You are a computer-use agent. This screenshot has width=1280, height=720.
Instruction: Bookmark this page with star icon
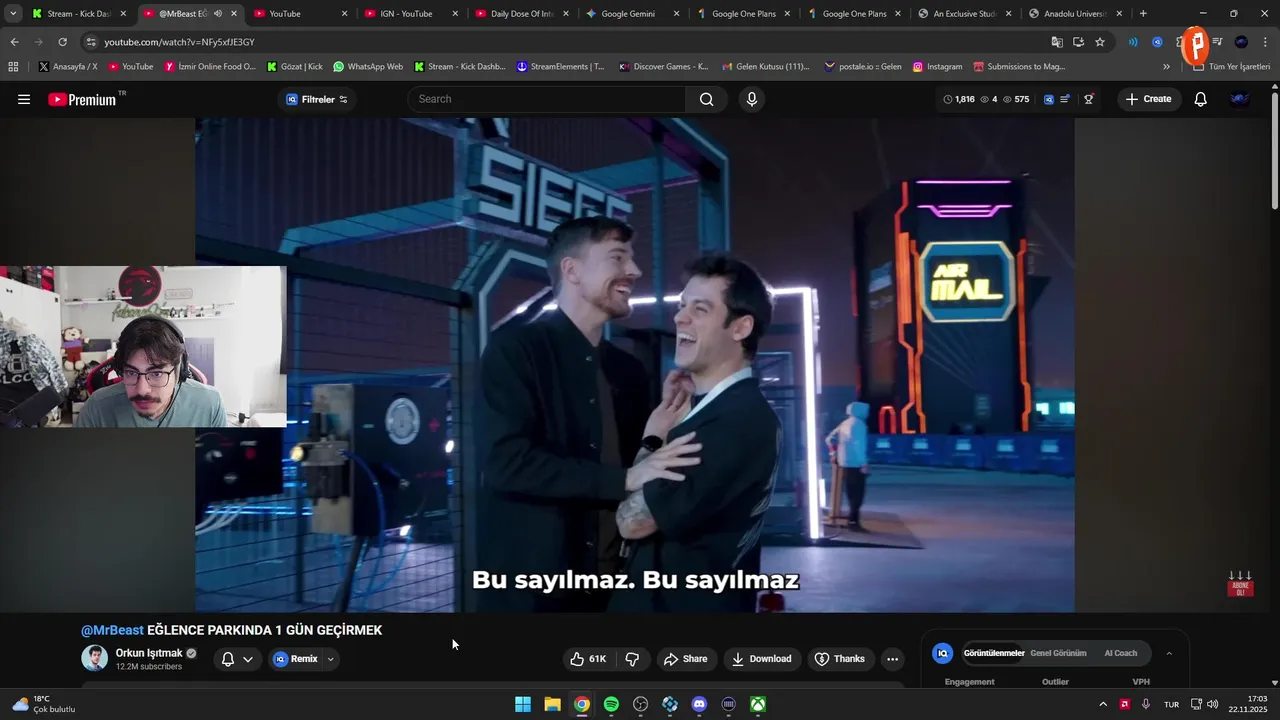(1100, 42)
